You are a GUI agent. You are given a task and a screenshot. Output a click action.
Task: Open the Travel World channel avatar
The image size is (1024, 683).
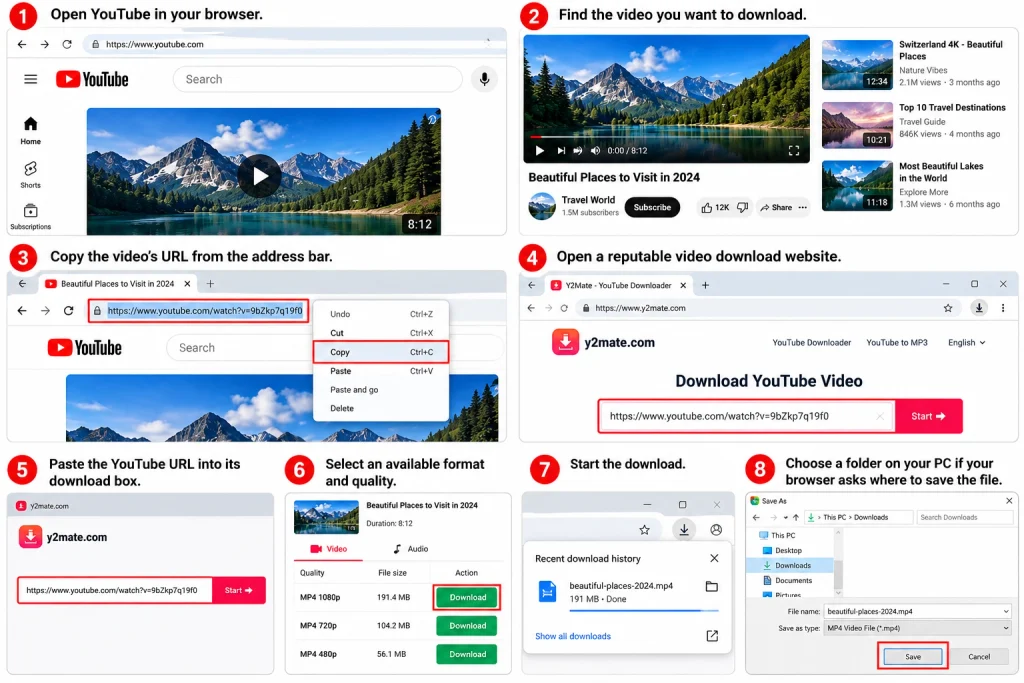click(541, 206)
